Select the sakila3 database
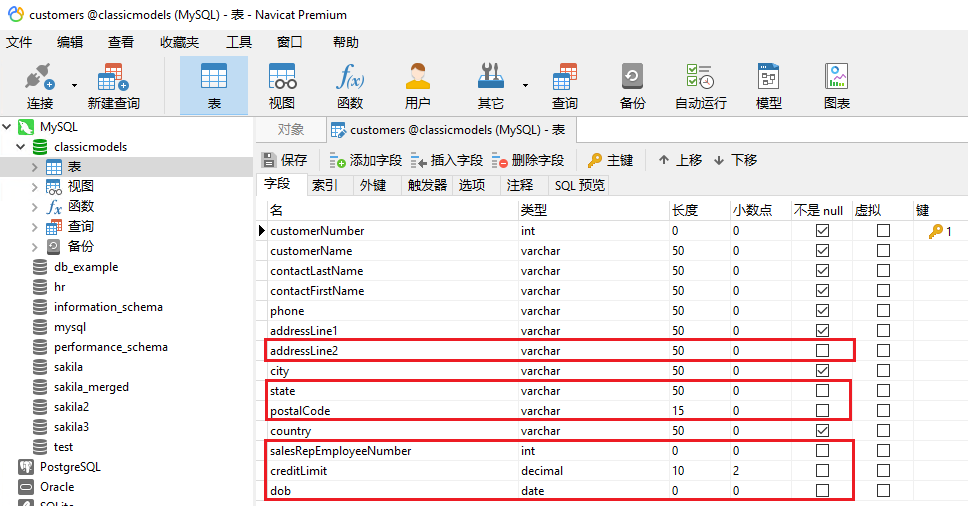Image resolution: width=968 pixels, height=506 pixels. tap(71, 427)
